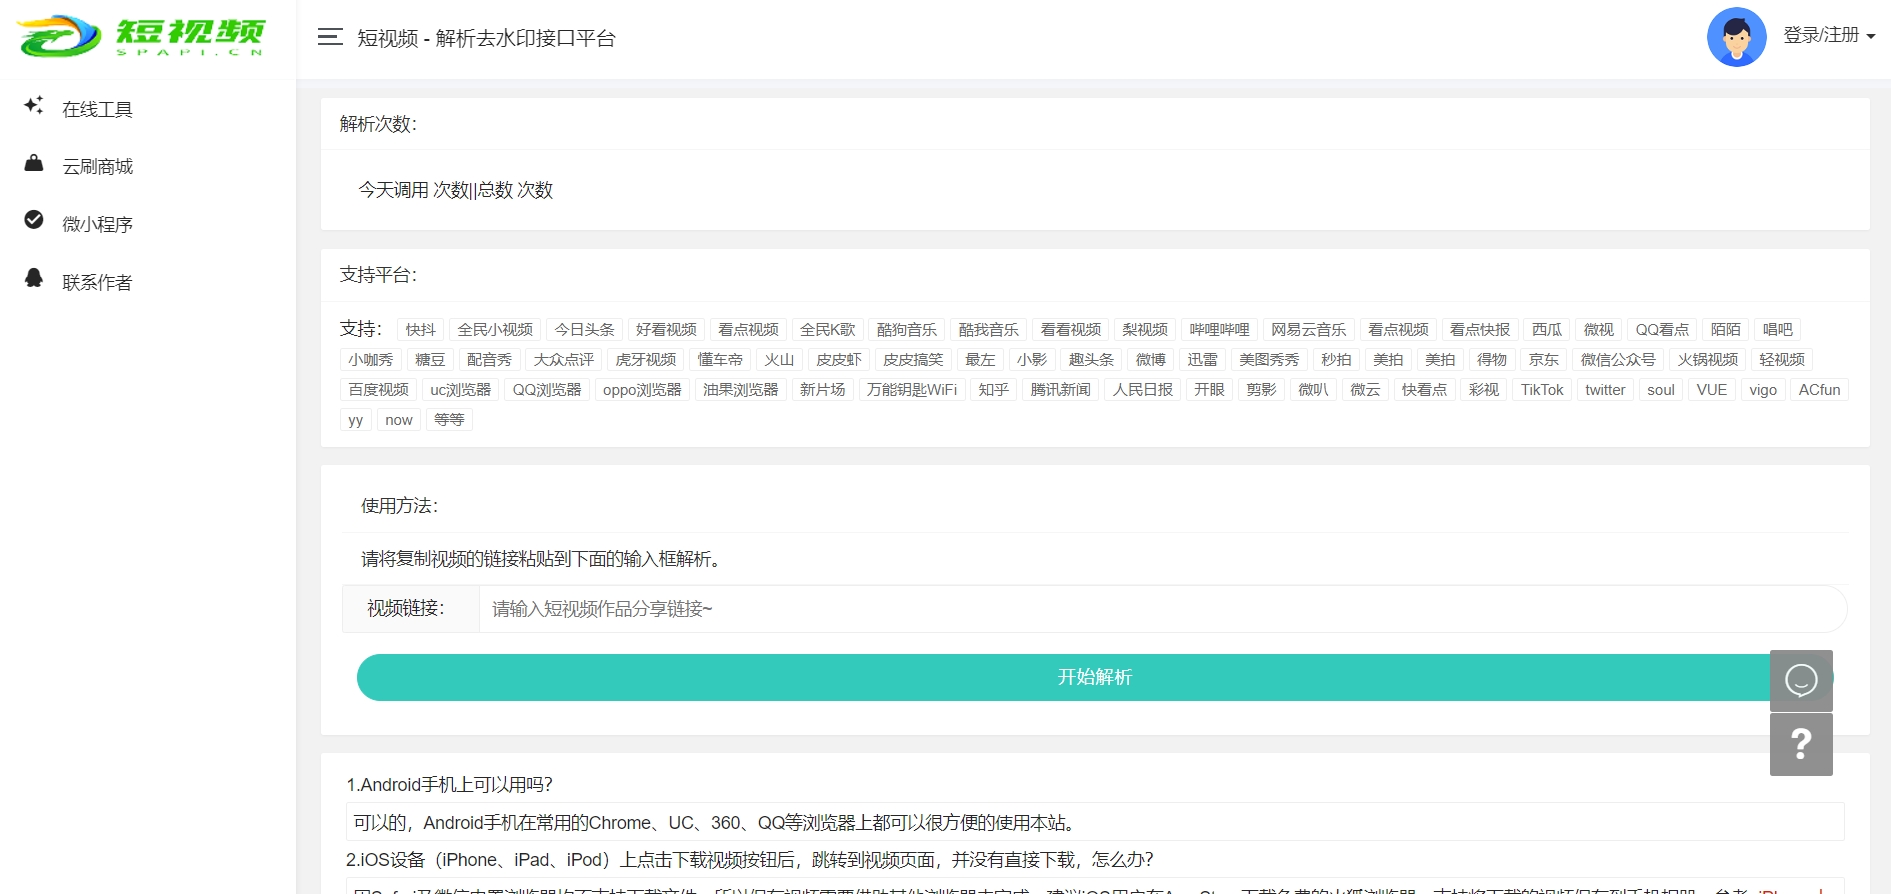Select 微小程序 in the sidebar
The height and width of the screenshot is (894, 1891).
pos(97,224)
